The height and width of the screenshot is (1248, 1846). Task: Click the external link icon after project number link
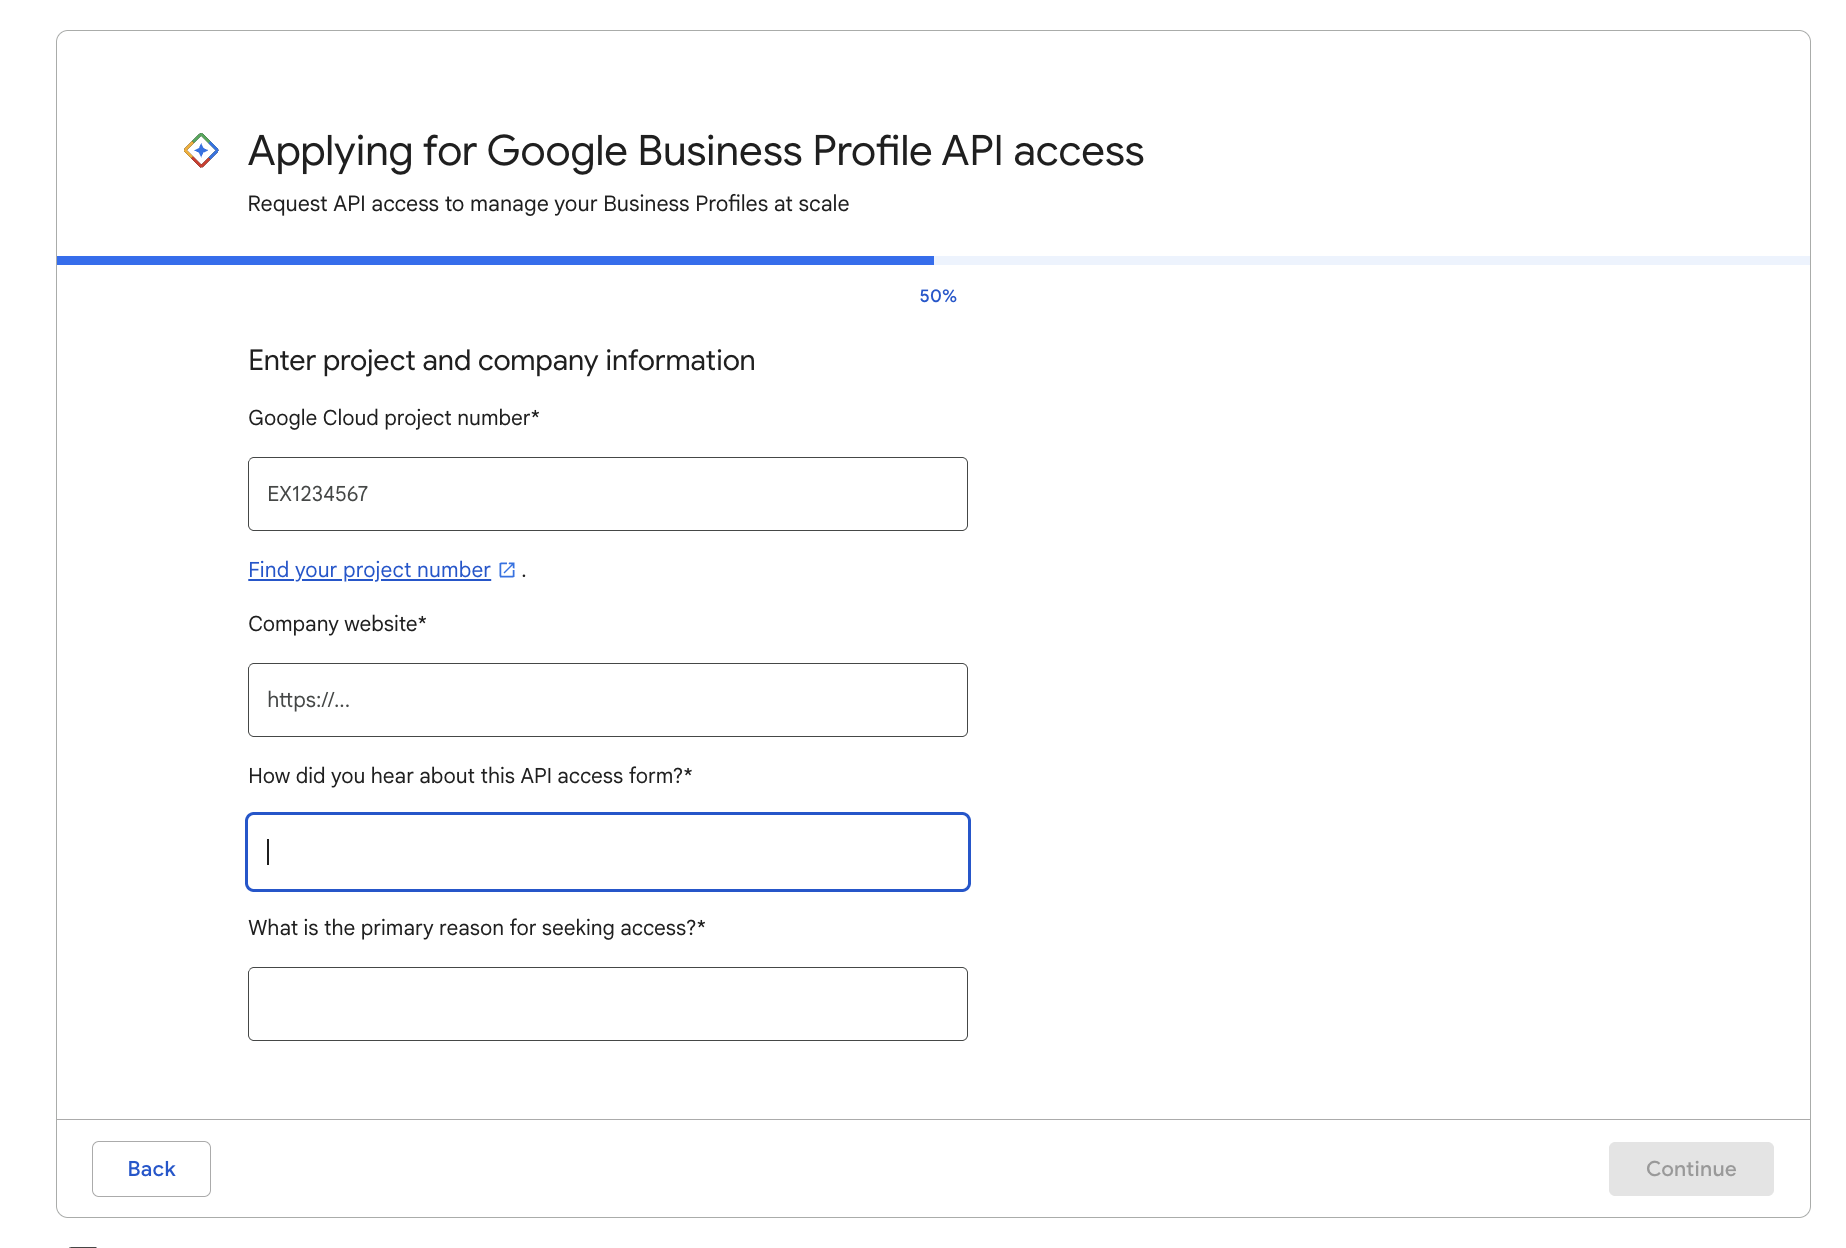[x=507, y=569]
